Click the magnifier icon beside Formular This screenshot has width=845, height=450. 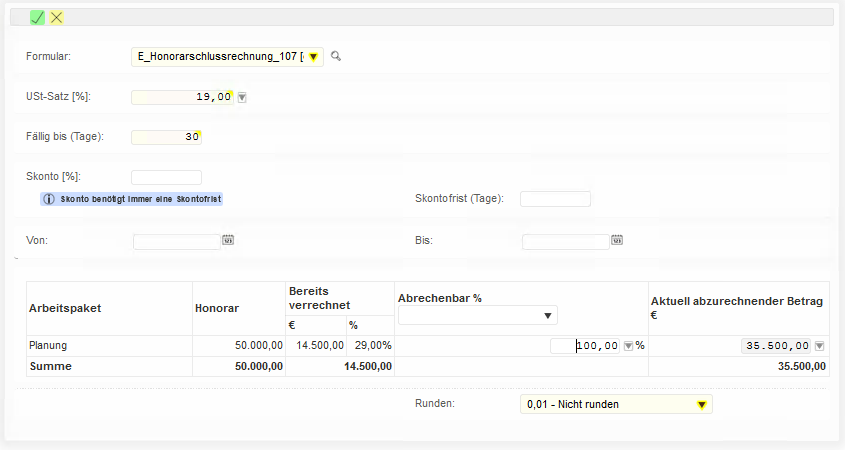tap(336, 57)
